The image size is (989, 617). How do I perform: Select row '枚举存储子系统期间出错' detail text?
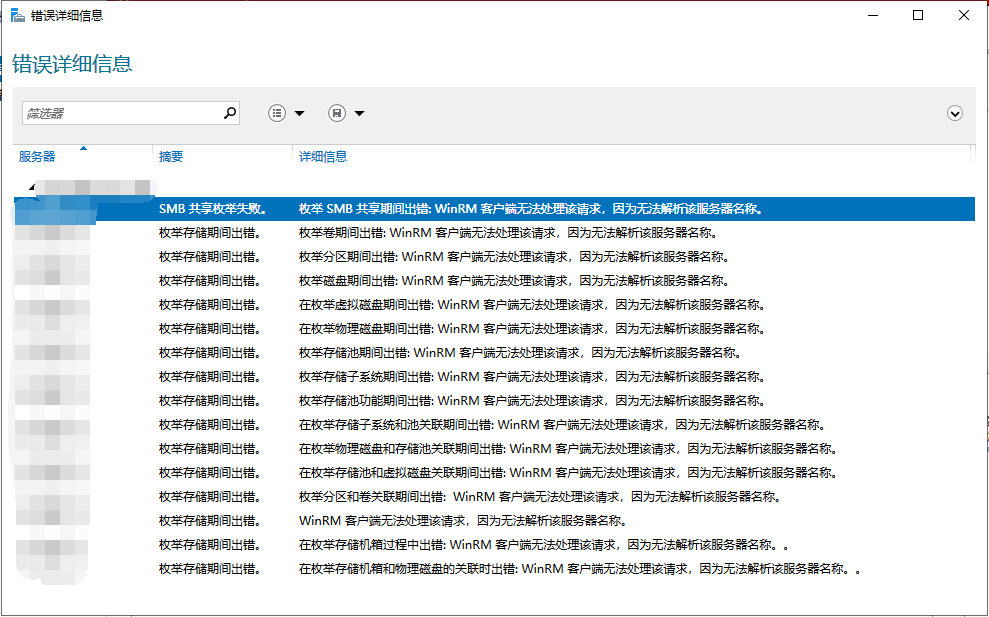point(532,377)
